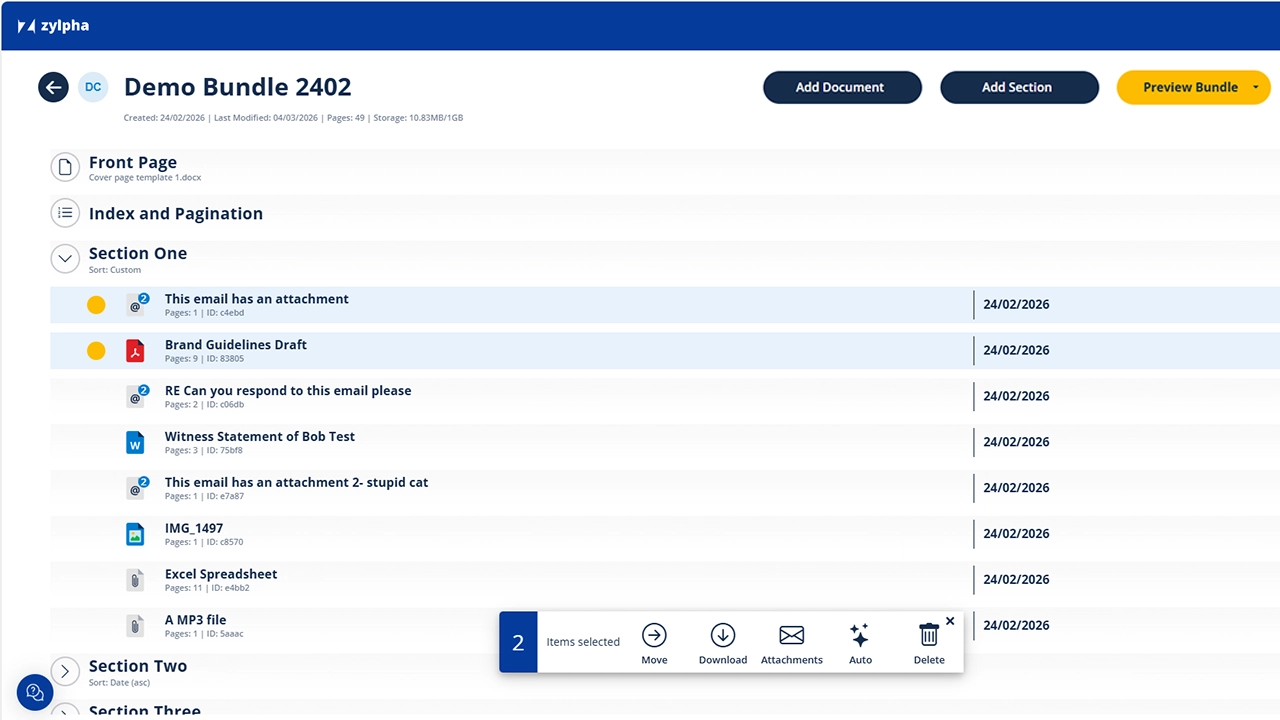The height and width of the screenshot is (720, 1280).
Task: Click the PDF icon on Brand Guidelines Draft
Action: pyautogui.click(x=135, y=350)
